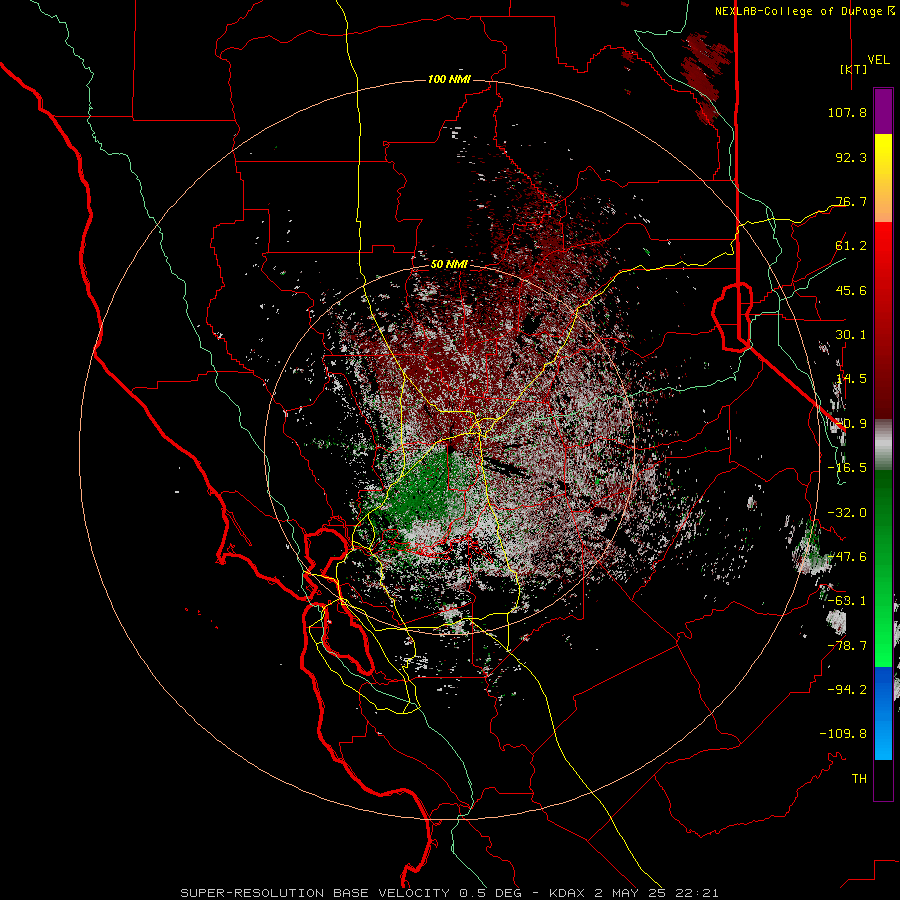Viewport: 900px width, 900px height.
Task: Click the -94.2 velocity scale value
Action: click(x=847, y=689)
